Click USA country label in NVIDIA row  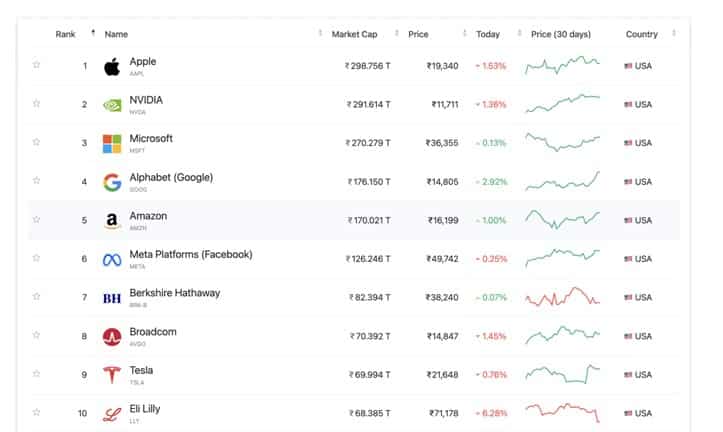click(x=643, y=105)
